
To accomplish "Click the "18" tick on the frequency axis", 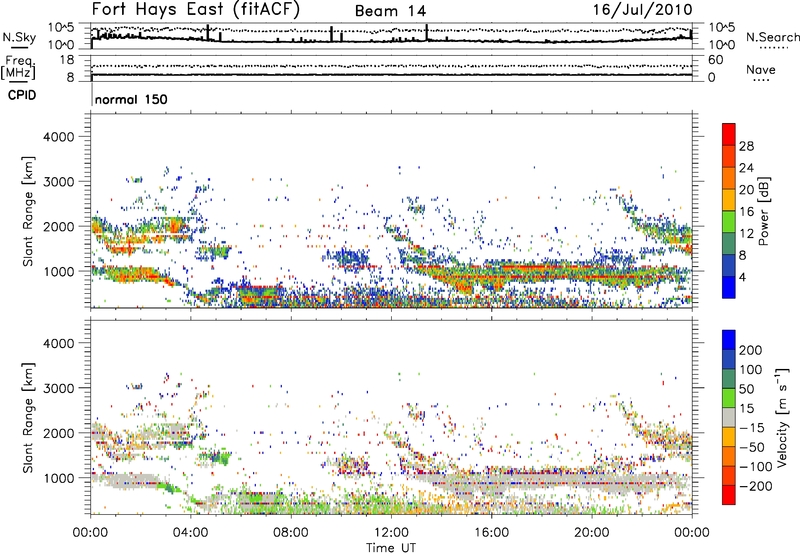I will click(x=66, y=60).
